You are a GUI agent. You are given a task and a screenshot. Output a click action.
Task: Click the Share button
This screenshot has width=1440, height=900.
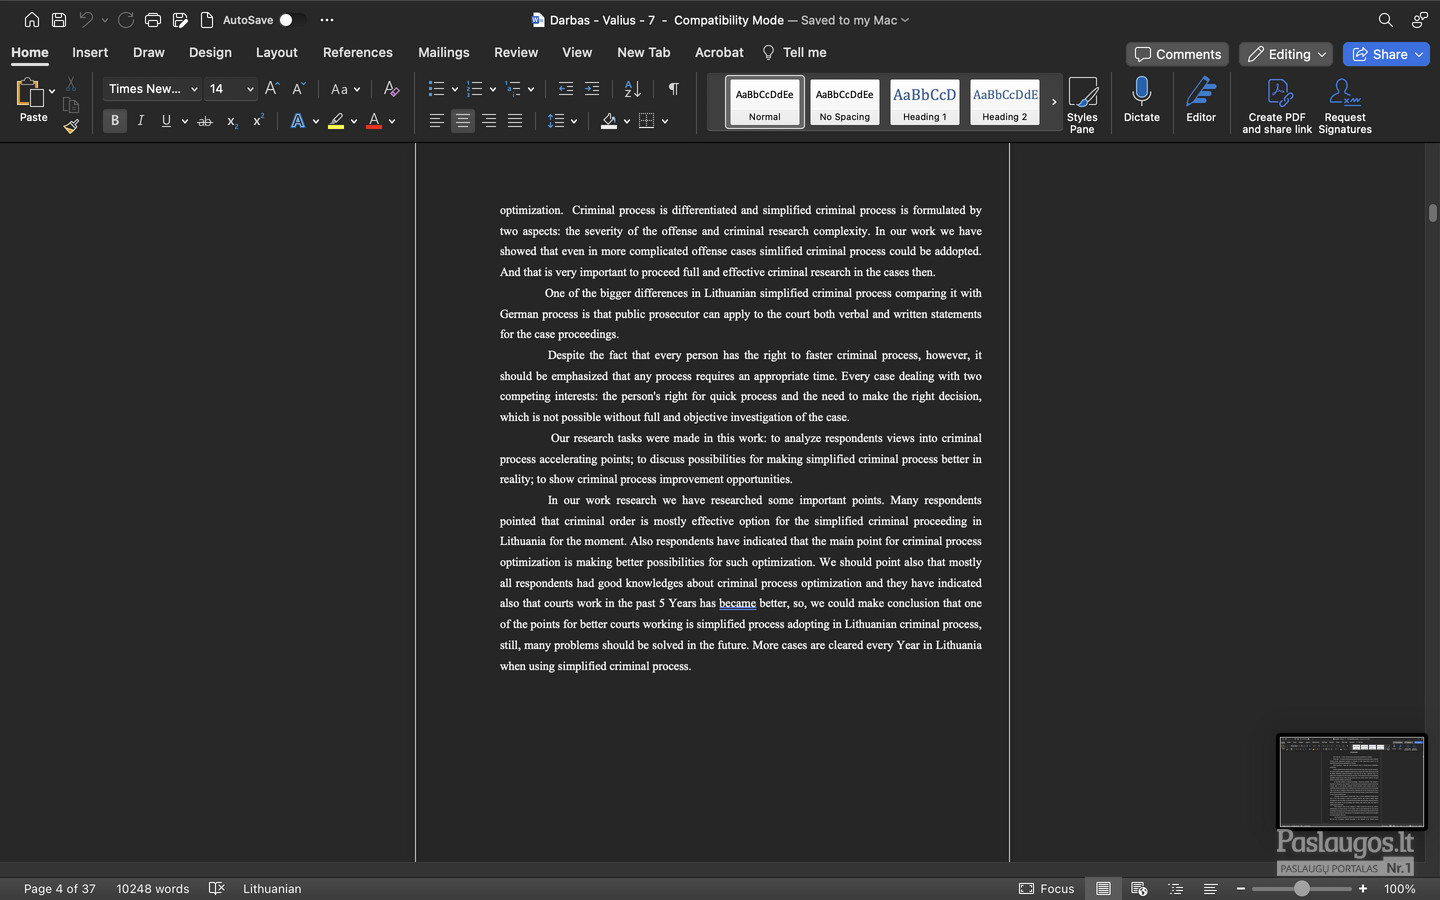[x=1386, y=54]
